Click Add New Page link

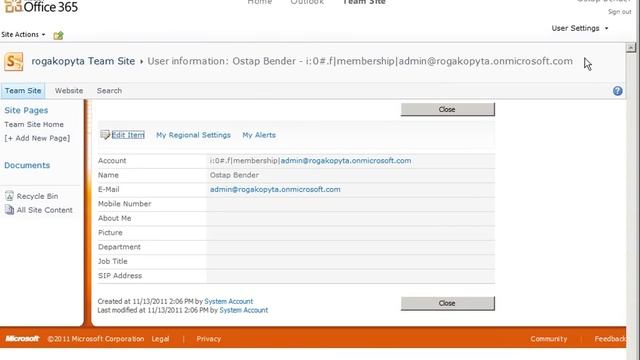37,138
